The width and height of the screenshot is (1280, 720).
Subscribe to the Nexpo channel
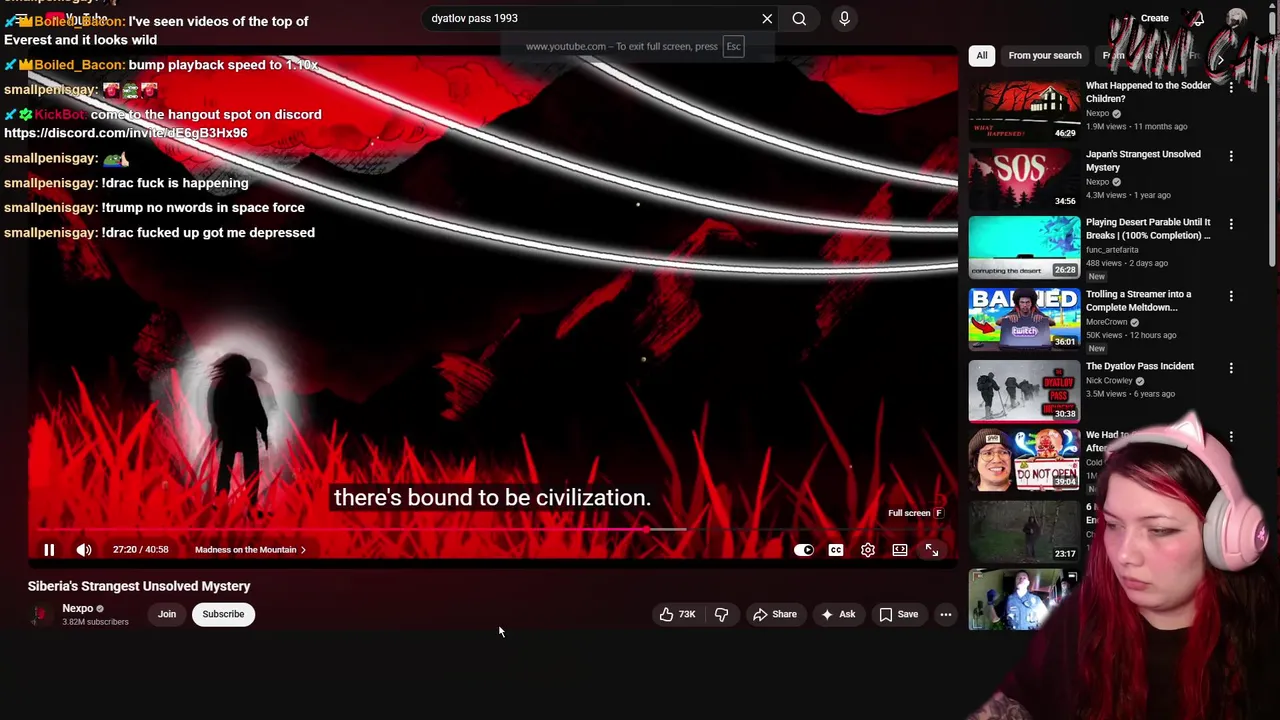pos(223,614)
